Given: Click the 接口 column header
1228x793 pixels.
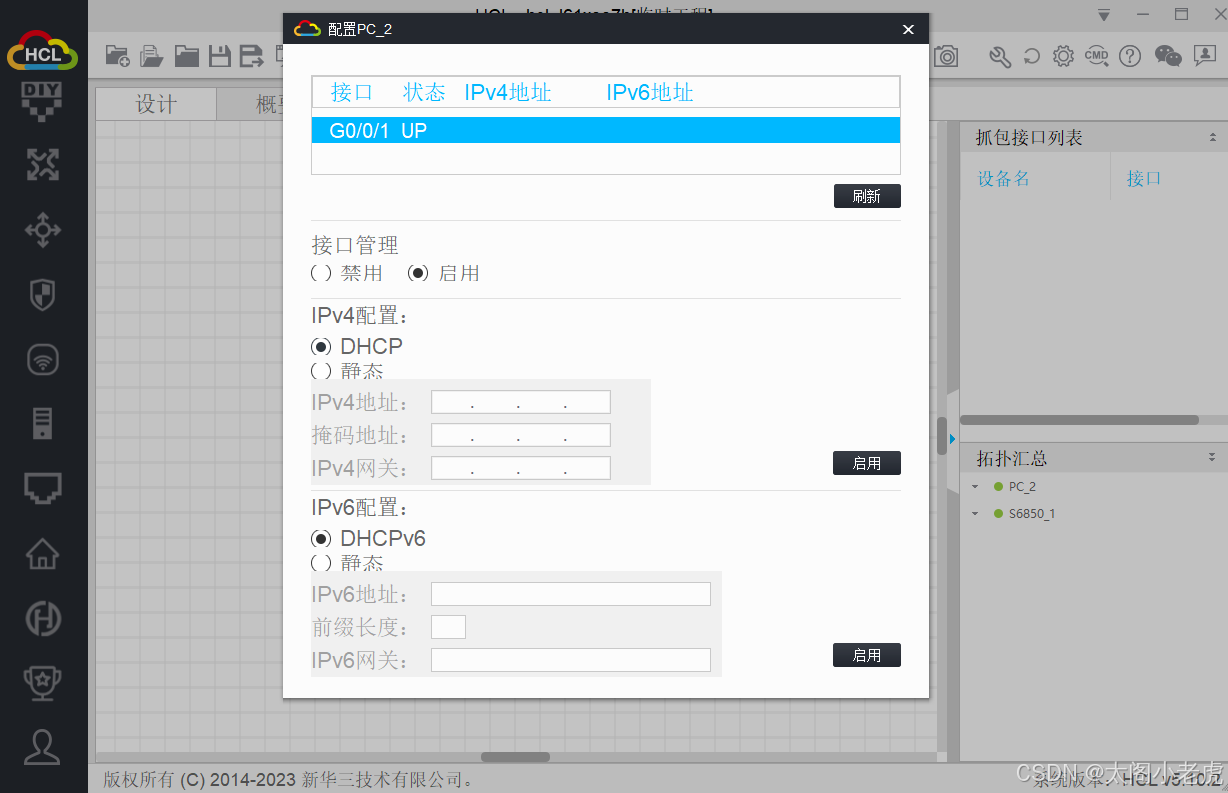Looking at the screenshot, I should 352,93.
